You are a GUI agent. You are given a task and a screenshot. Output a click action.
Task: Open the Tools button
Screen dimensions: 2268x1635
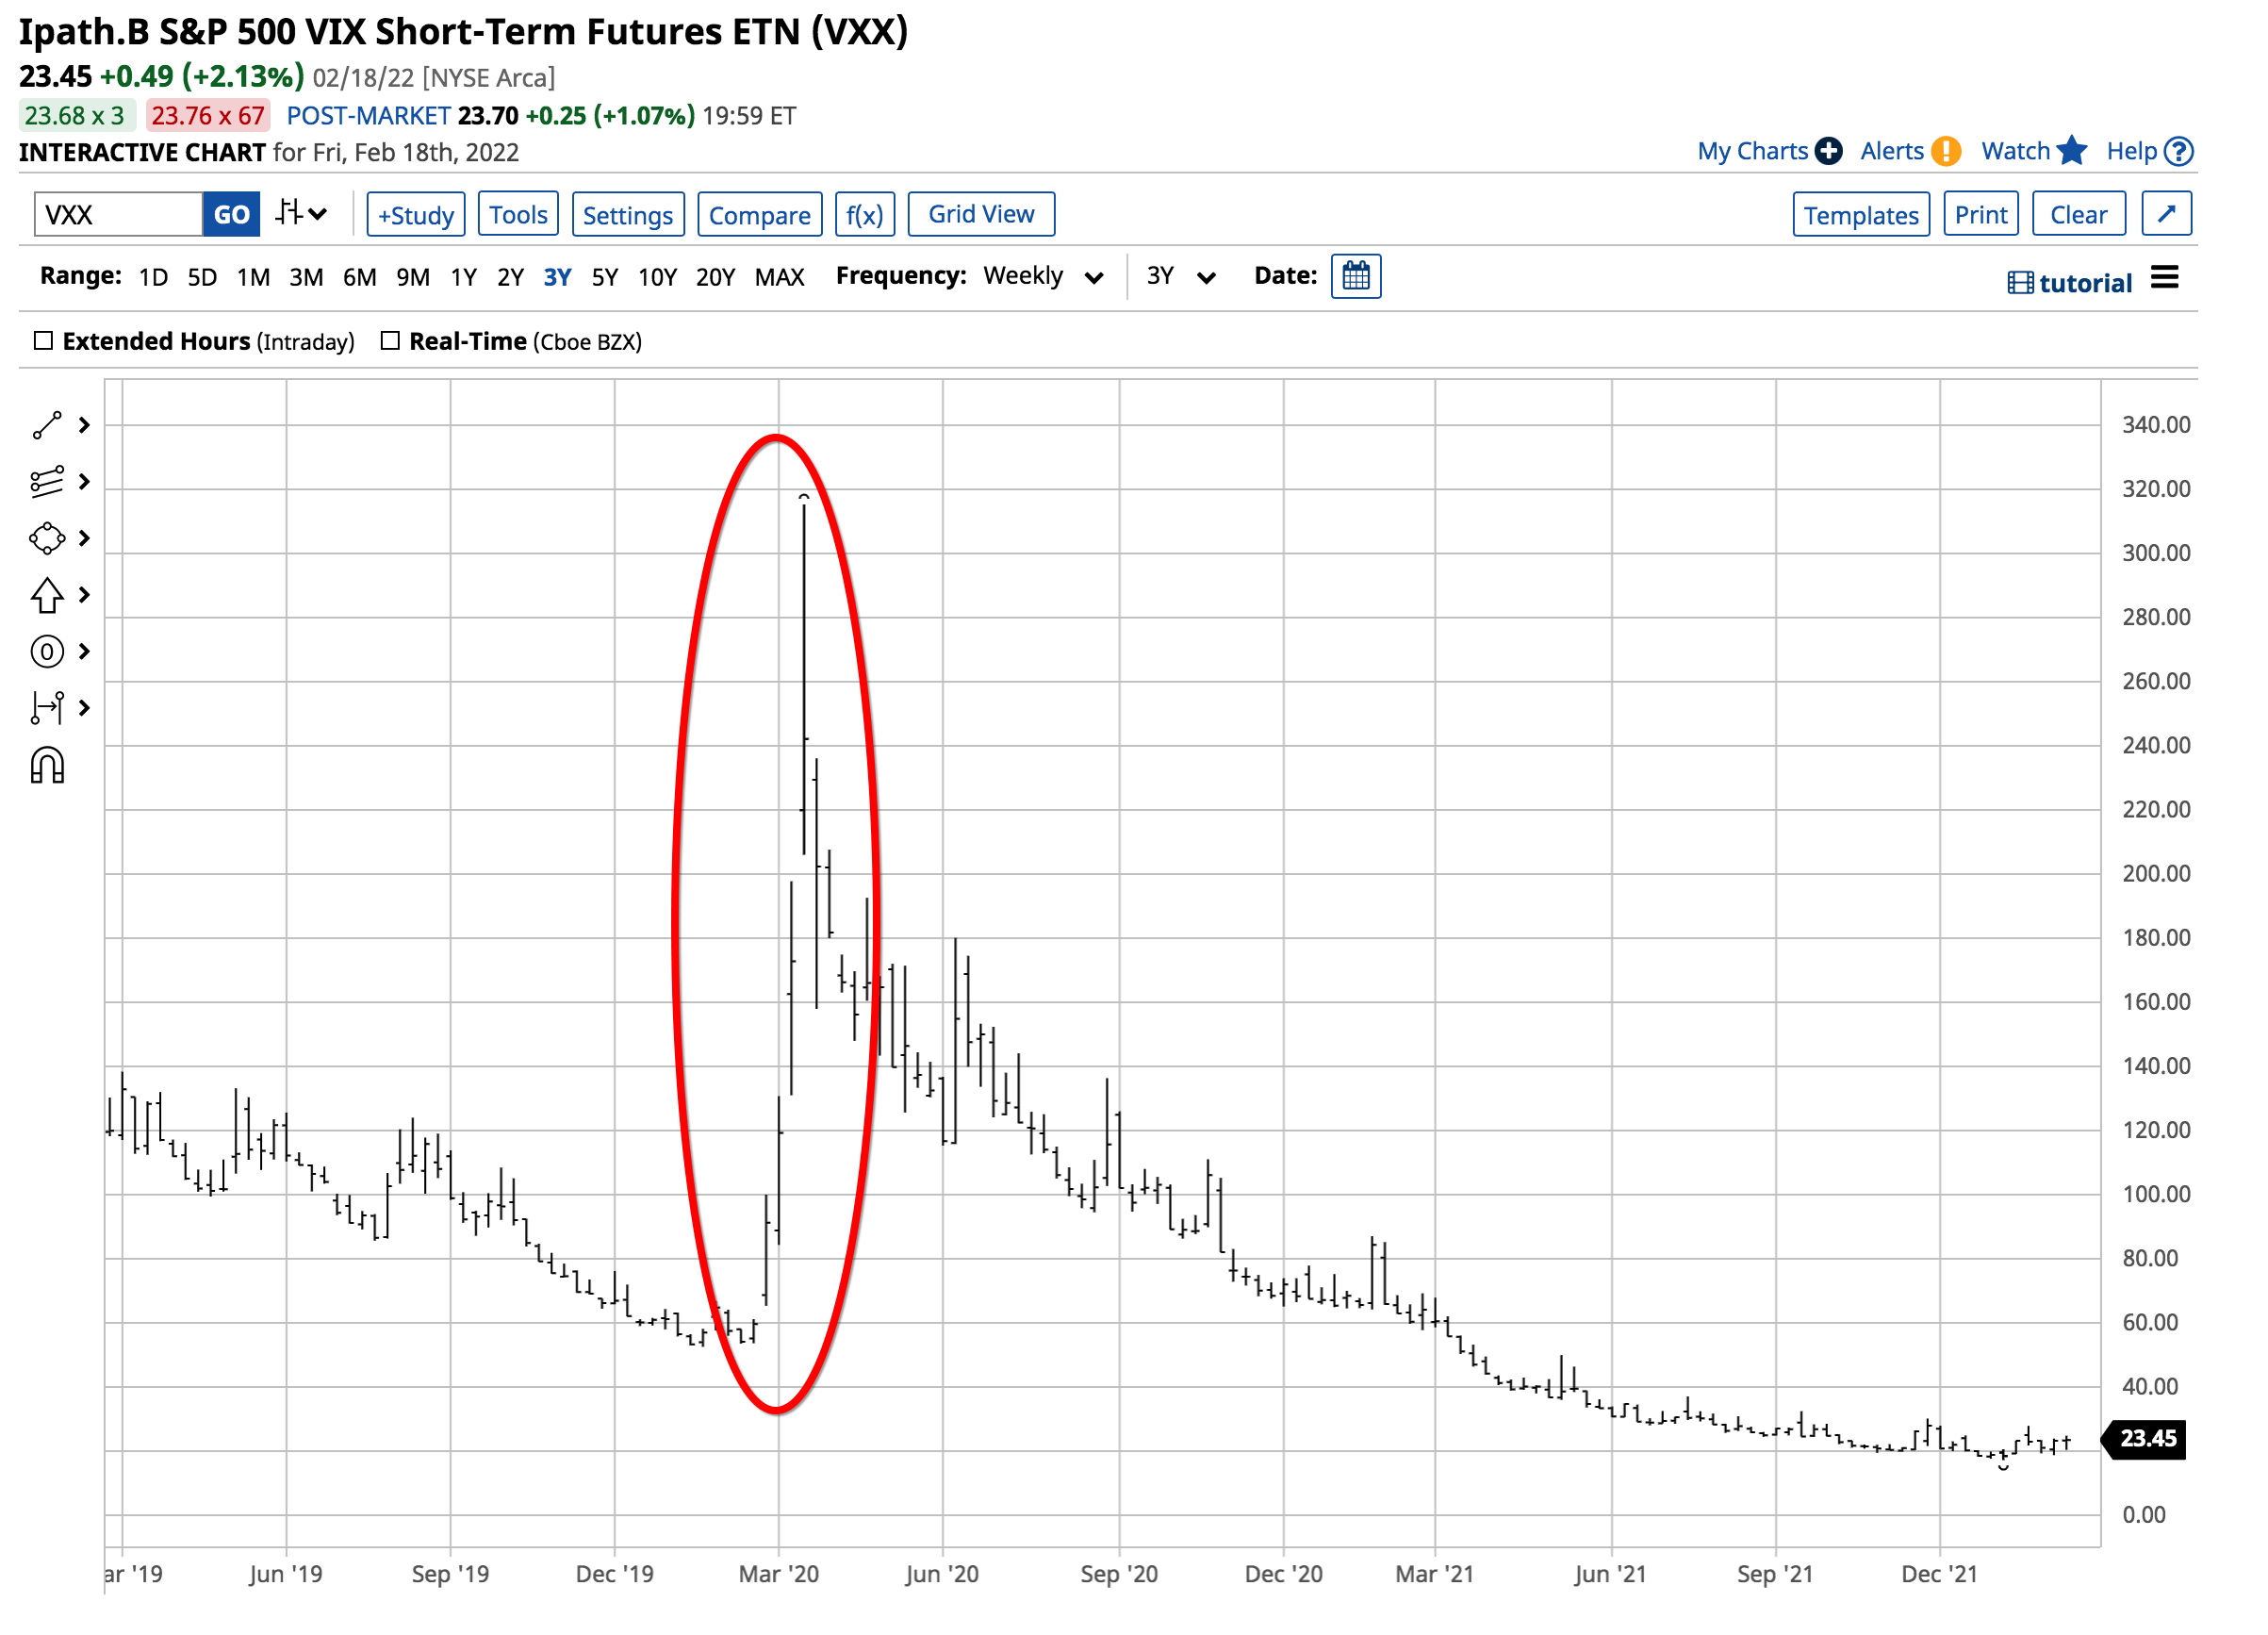click(518, 214)
